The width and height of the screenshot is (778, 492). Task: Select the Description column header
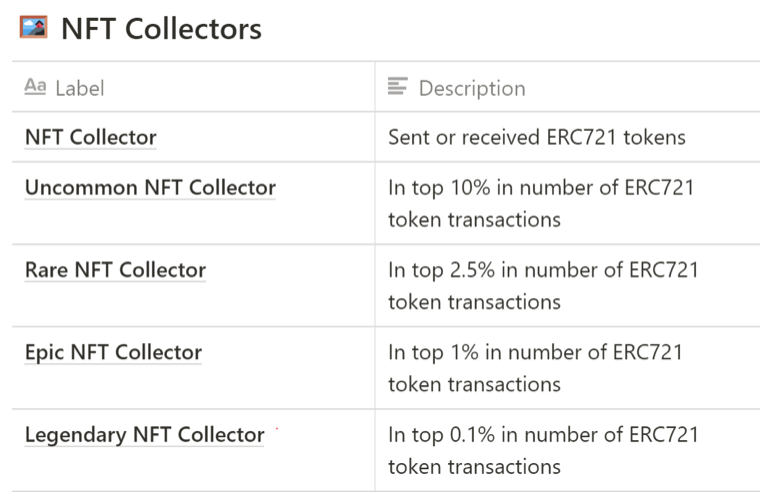tap(568, 87)
